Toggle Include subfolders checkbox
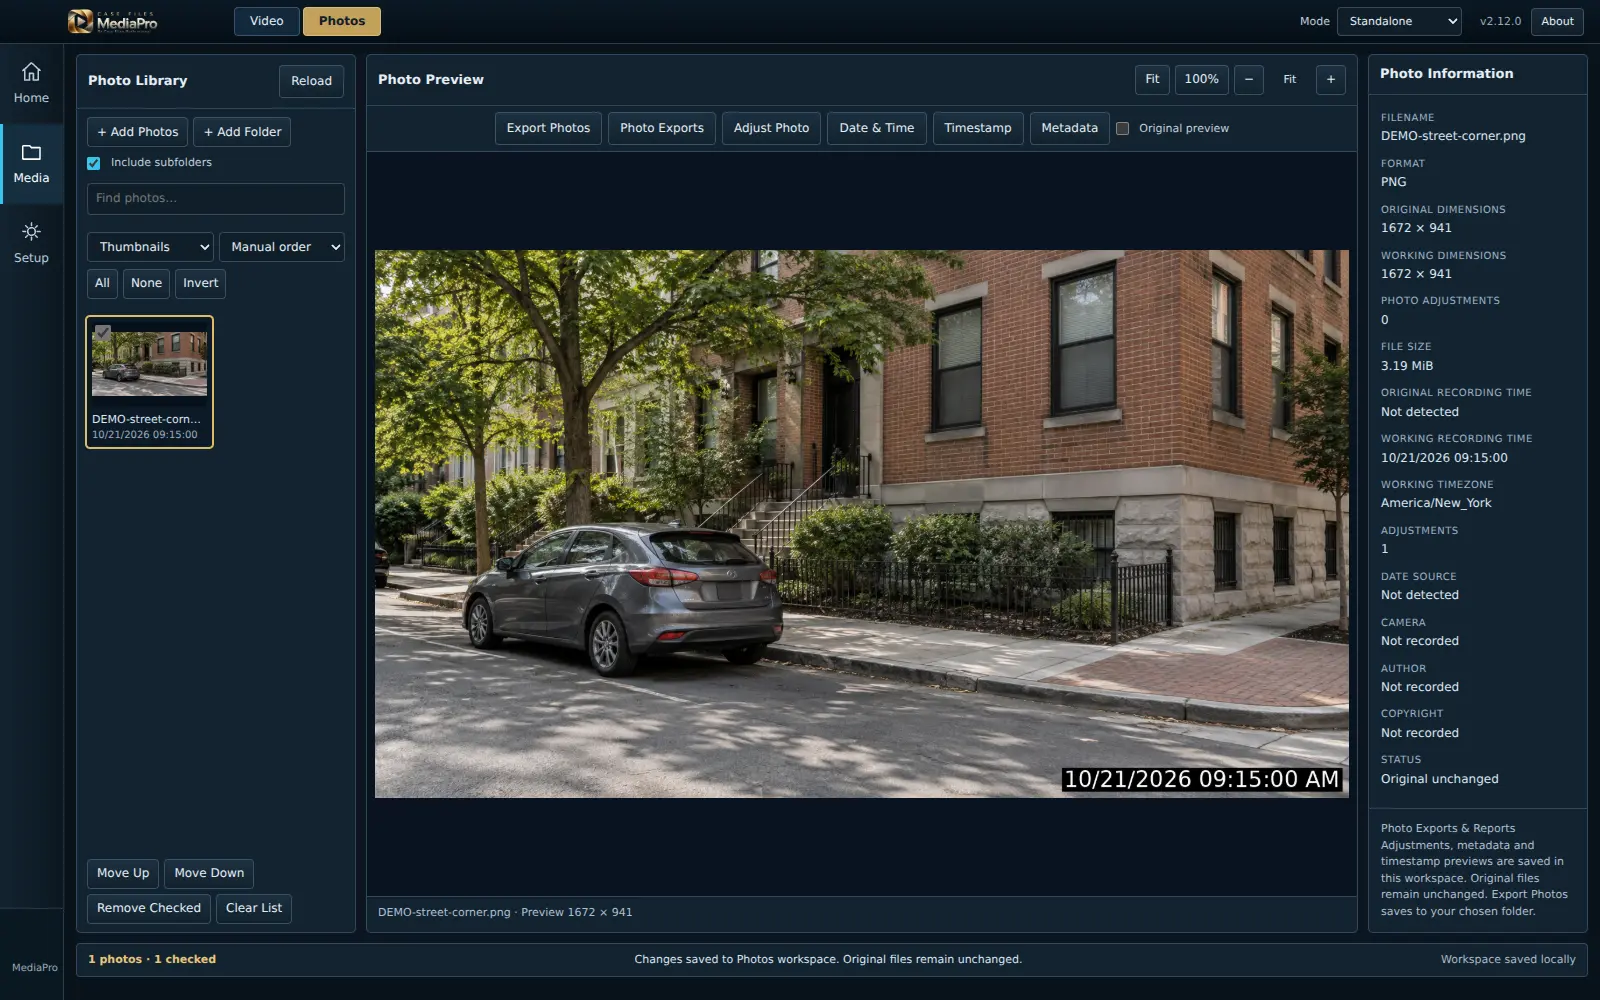 (x=94, y=163)
